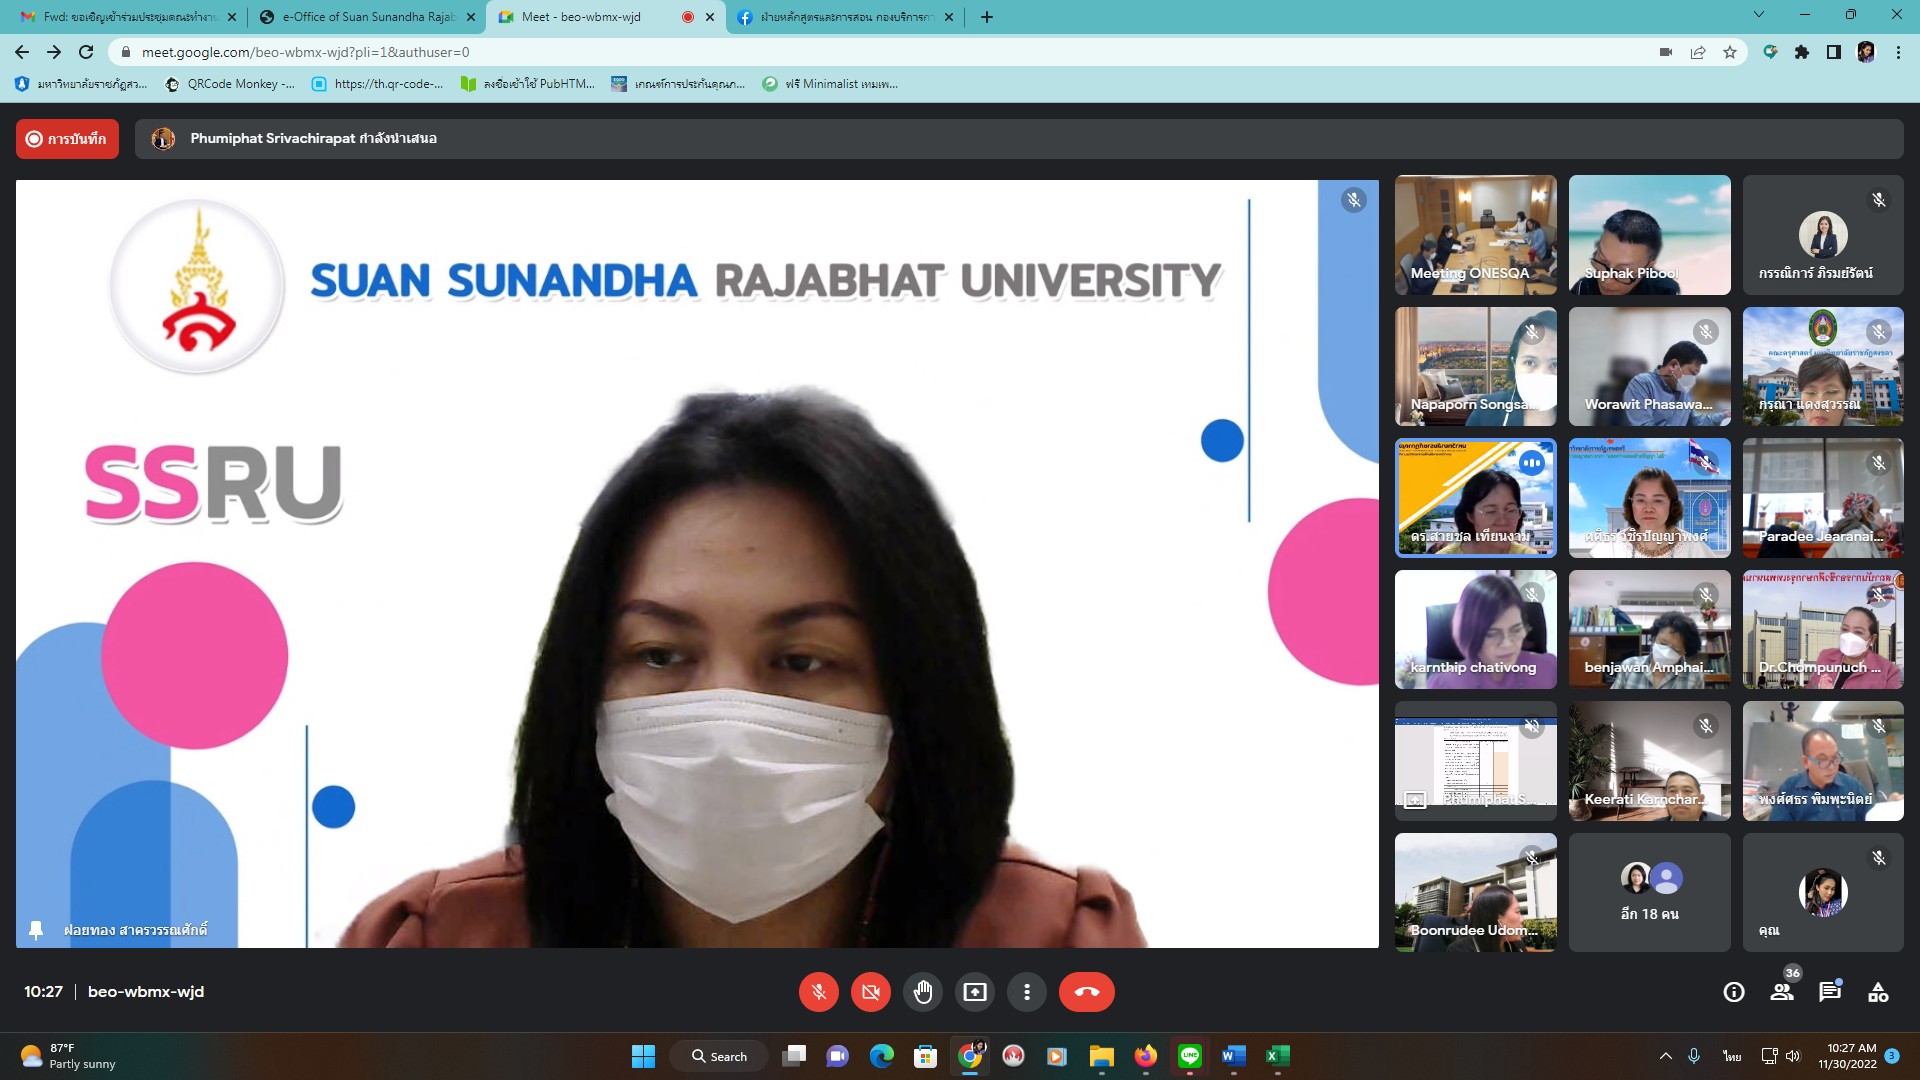Viewport: 1920px width, 1080px height.
Task: Open the activities shapes icon
Action: pos(1878,992)
